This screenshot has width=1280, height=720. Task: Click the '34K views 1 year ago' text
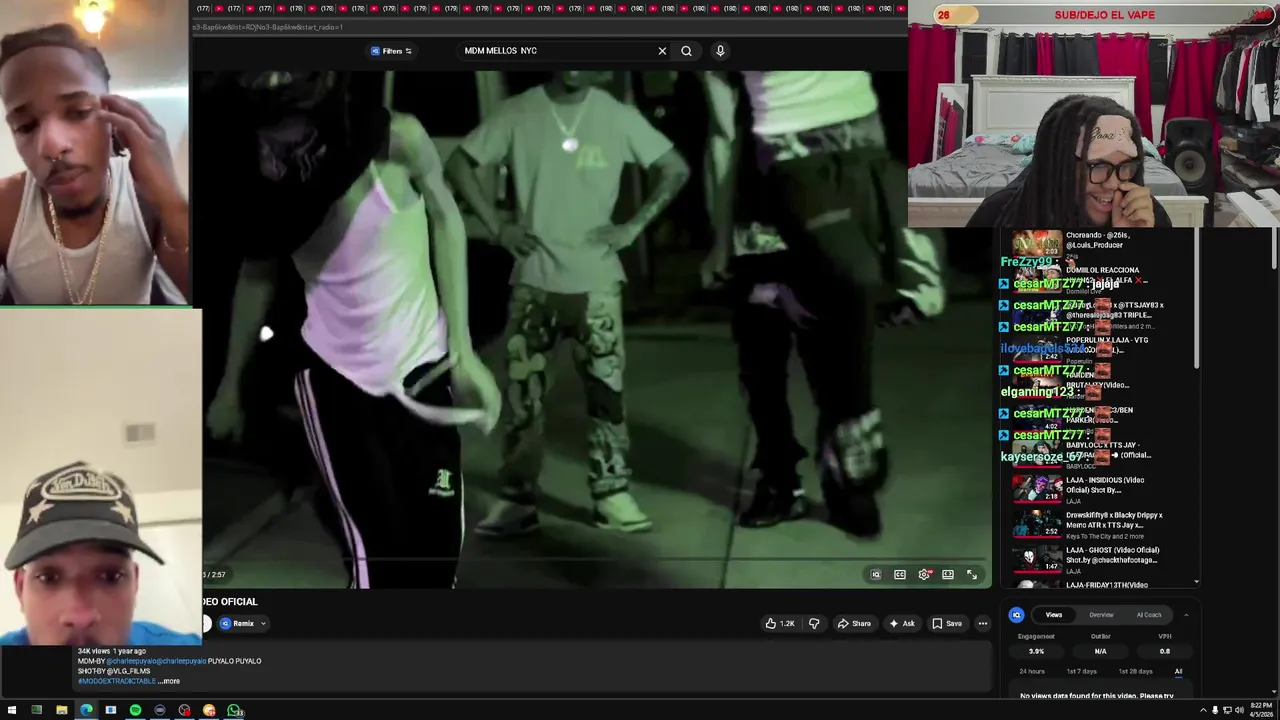point(112,651)
